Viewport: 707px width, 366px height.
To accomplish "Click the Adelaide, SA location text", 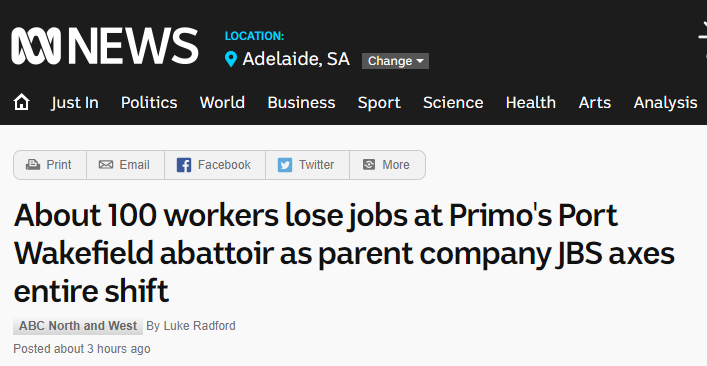I will (296, 59).
